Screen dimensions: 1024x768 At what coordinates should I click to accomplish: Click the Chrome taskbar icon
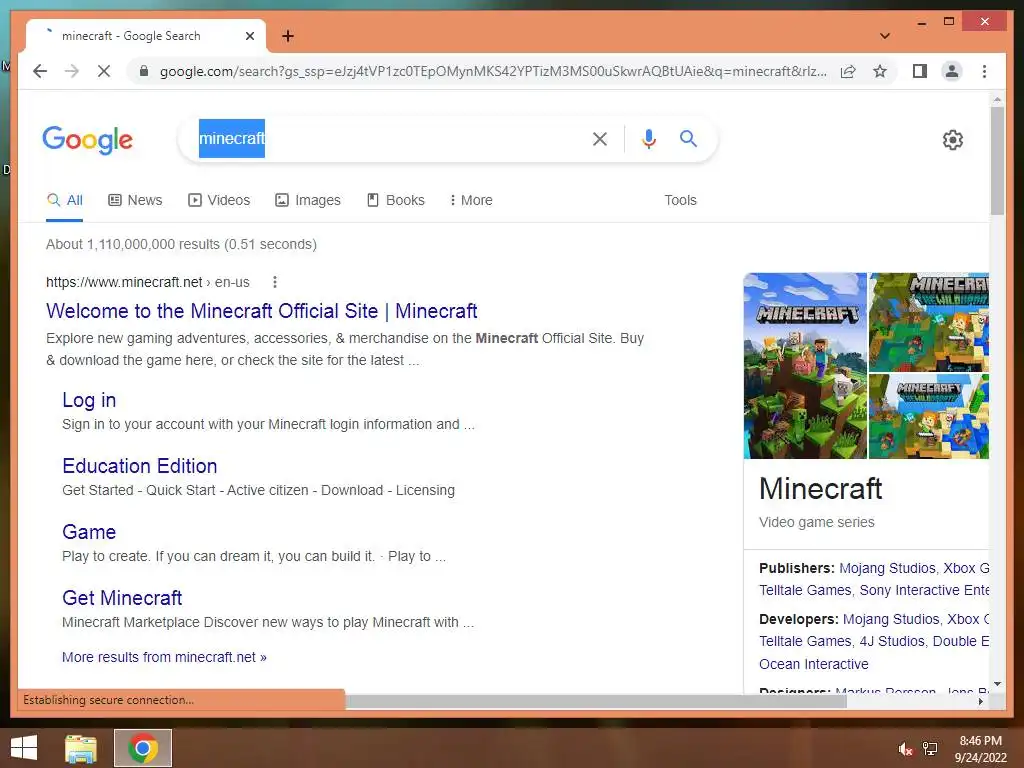143,748
